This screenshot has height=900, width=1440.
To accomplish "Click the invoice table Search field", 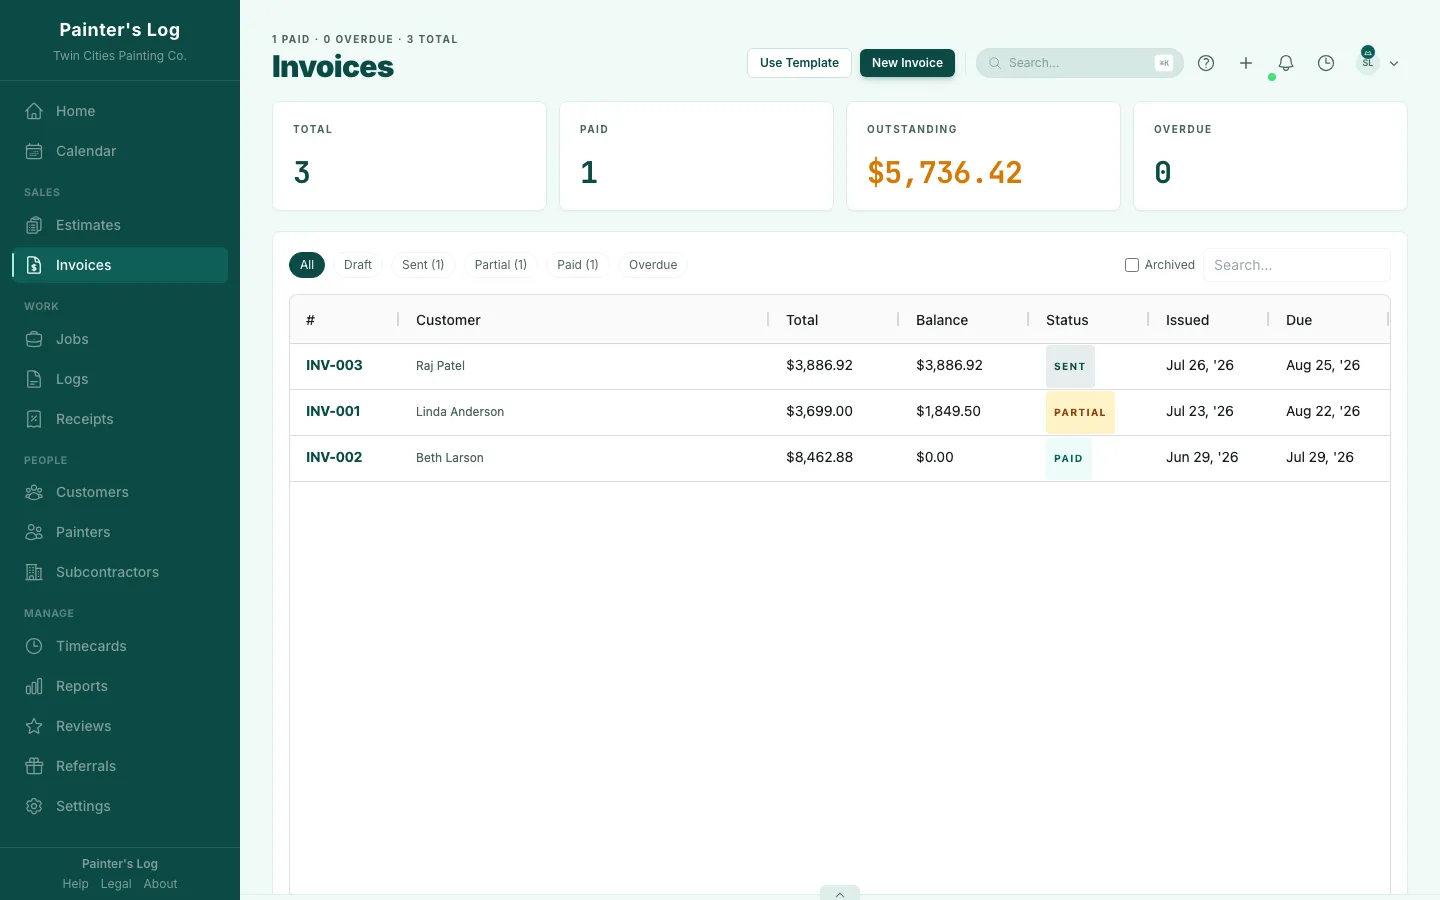I will click(x=1296, y=265).
